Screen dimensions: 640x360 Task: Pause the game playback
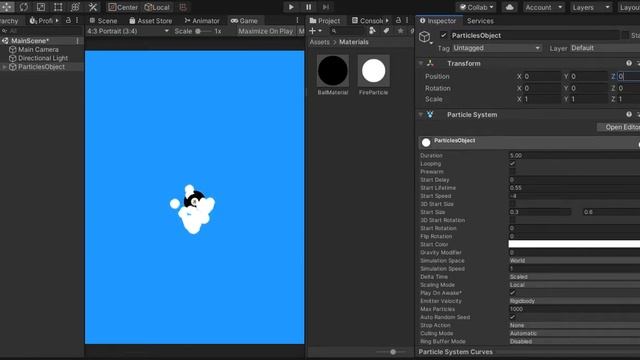click(x=309, y=7)
